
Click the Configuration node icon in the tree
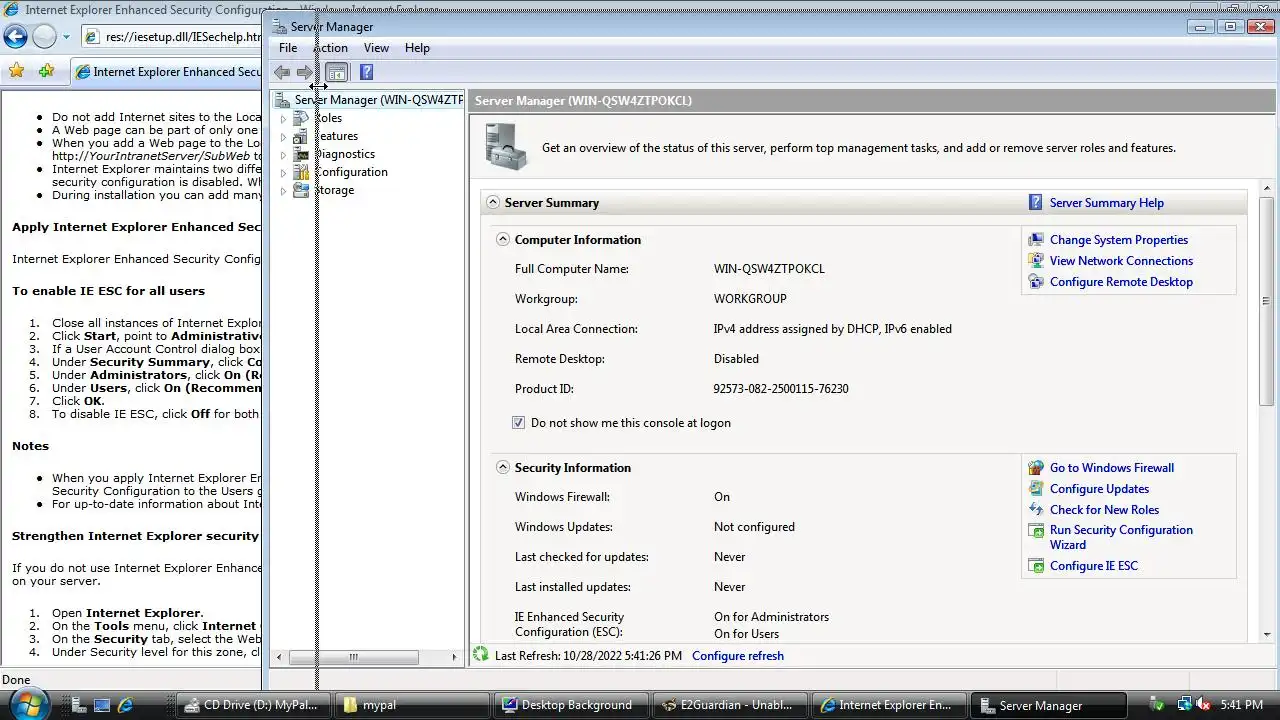pyautogui.click(x=301, y=172)
